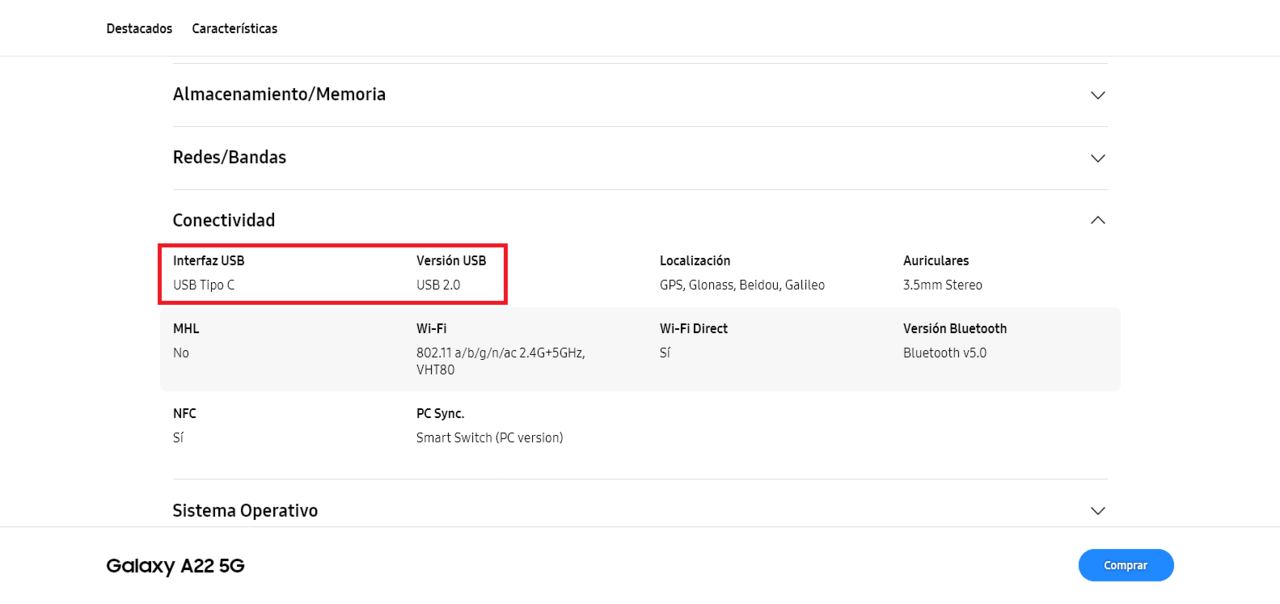Select the GPS, Glonass, Beidou, Galileo value
This screenshot has height=604, width=1280.
(742, 285)
